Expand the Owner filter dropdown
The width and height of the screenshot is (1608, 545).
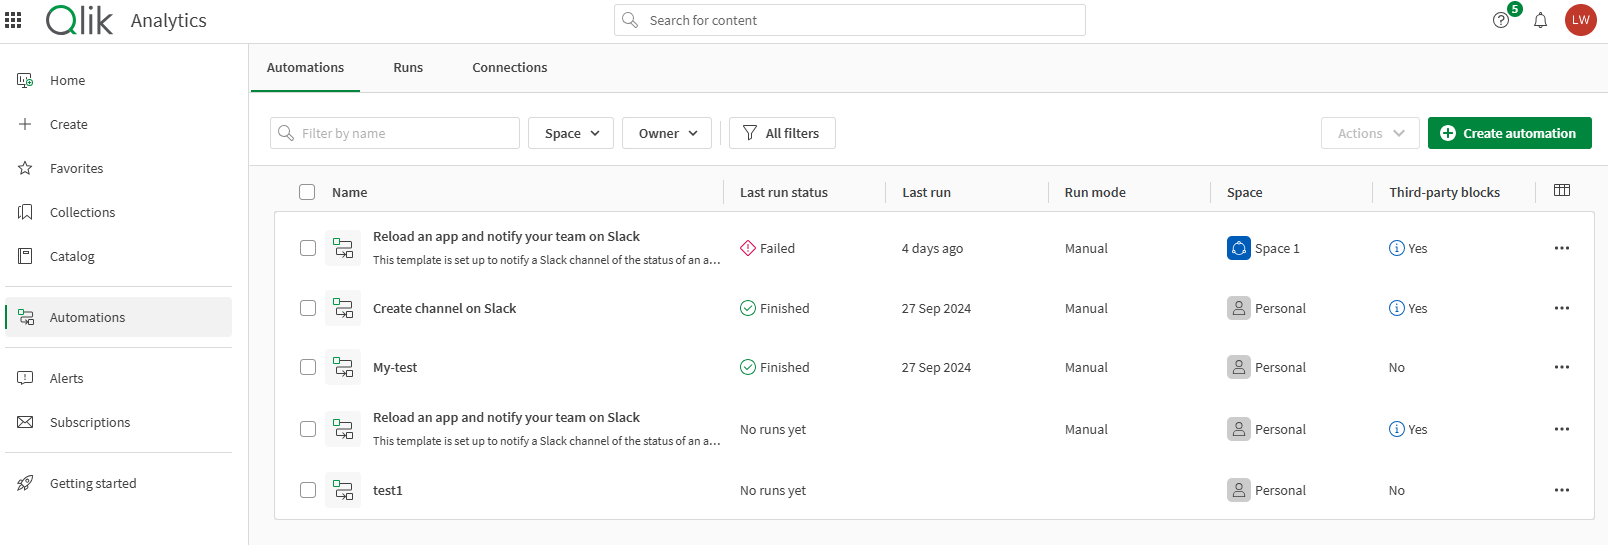(667, 133)
